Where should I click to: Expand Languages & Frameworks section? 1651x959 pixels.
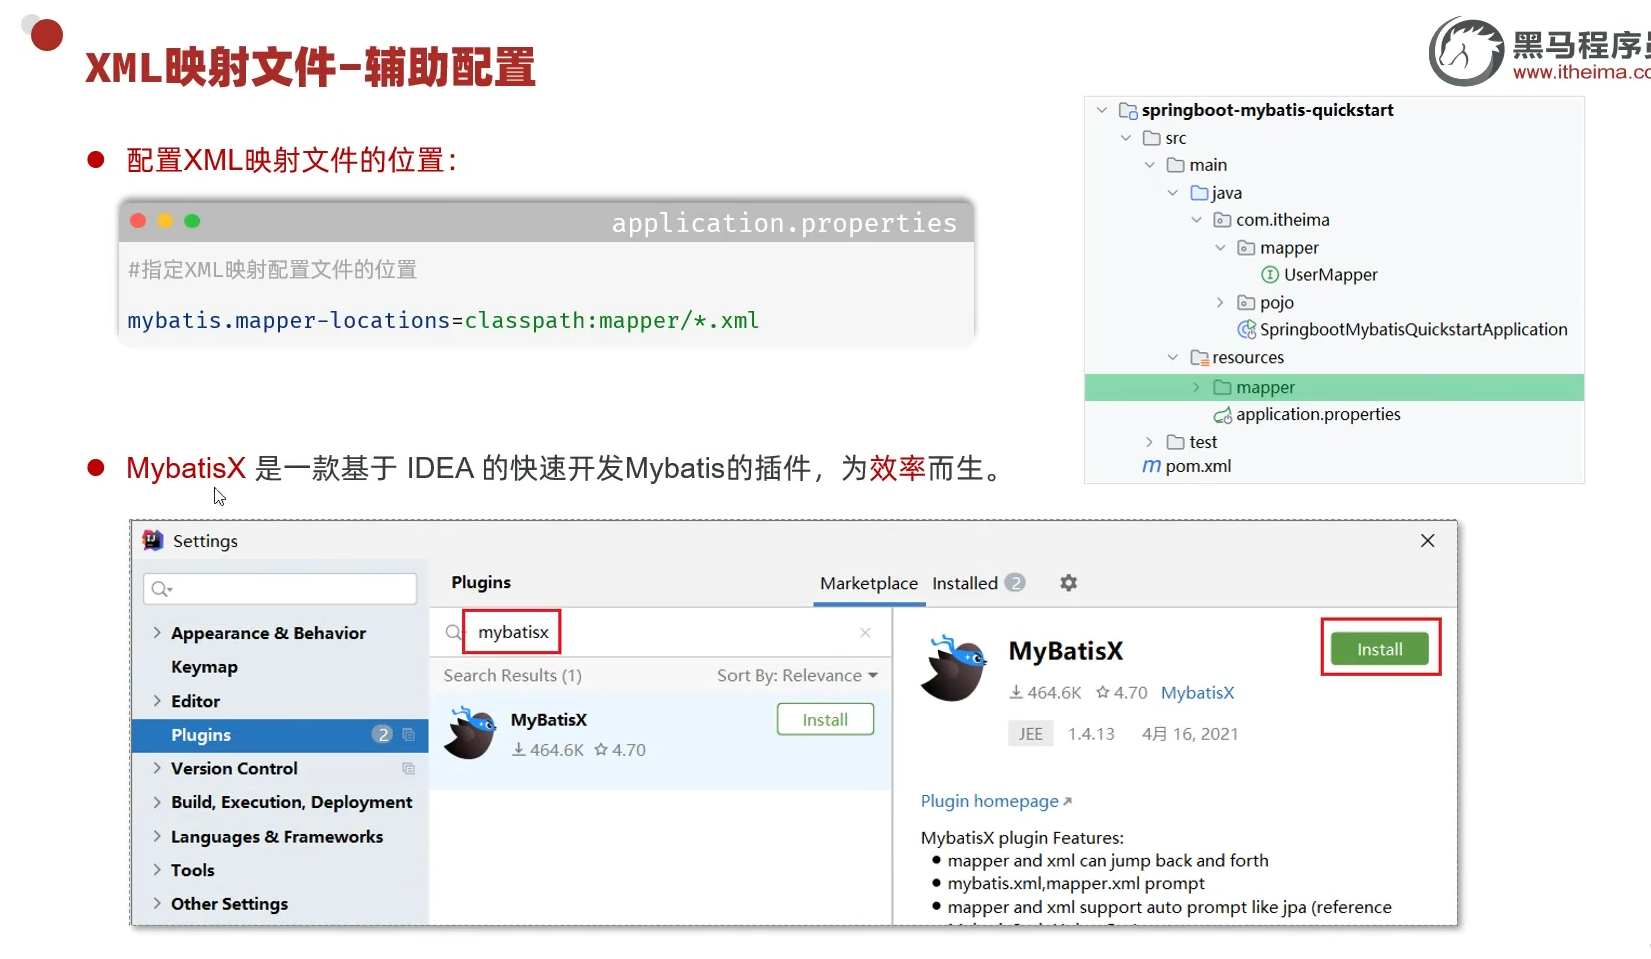[157, 836]
